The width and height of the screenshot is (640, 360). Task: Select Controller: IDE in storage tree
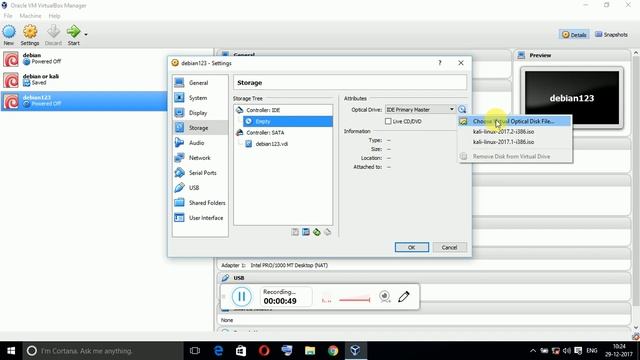[263, 110]
